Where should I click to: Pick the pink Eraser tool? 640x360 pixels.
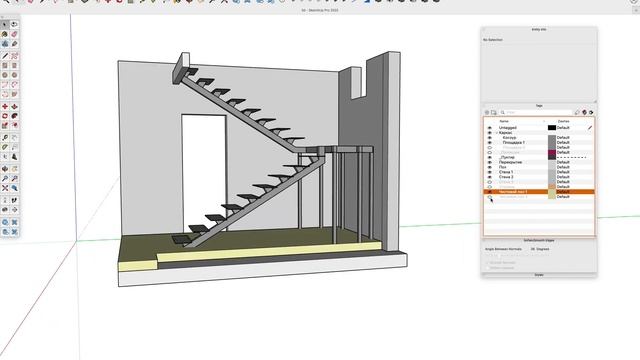point(14,34)
